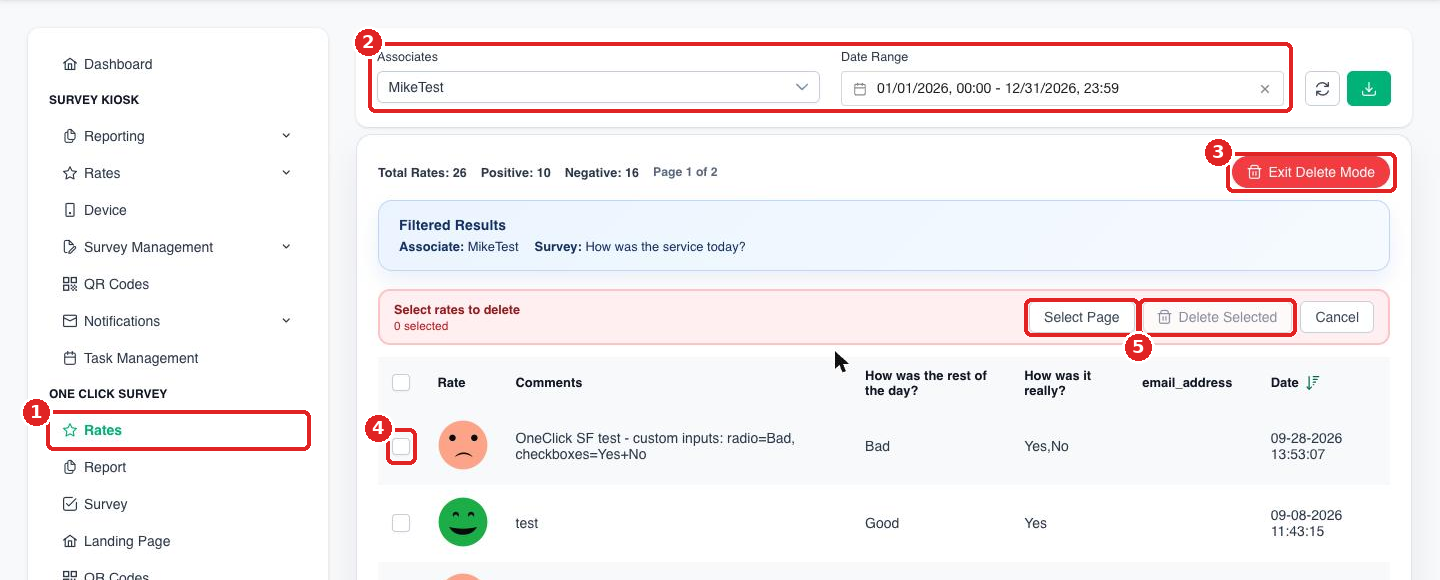Check the box for the 'test' comment row
Viewport: 1440px width, 580px height.
[401, 523]
